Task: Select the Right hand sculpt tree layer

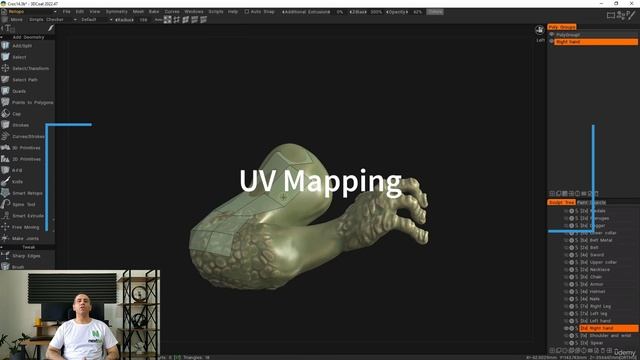Action: pyautogui.click(x=608, y=328)
